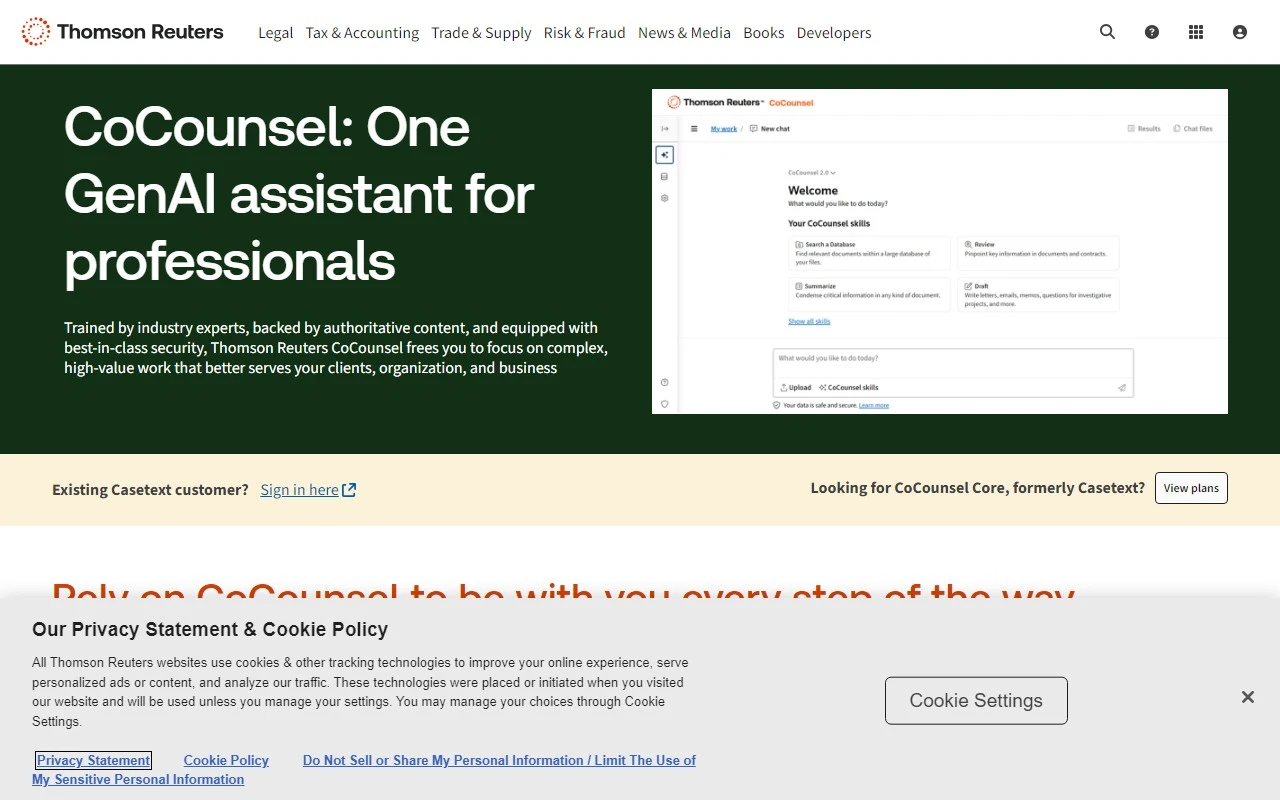Screen dimensions: 1280x800
Task: Click the 'All Thomson Reuters websites use cookies' paragraph
Action: (x=361, y=692)
